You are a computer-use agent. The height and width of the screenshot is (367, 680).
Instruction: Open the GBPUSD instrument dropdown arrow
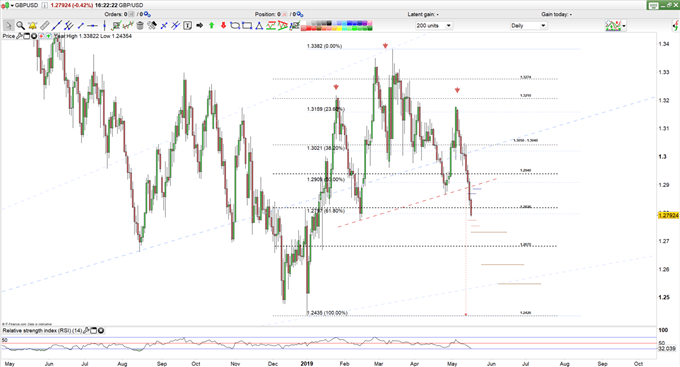[12, 5]
